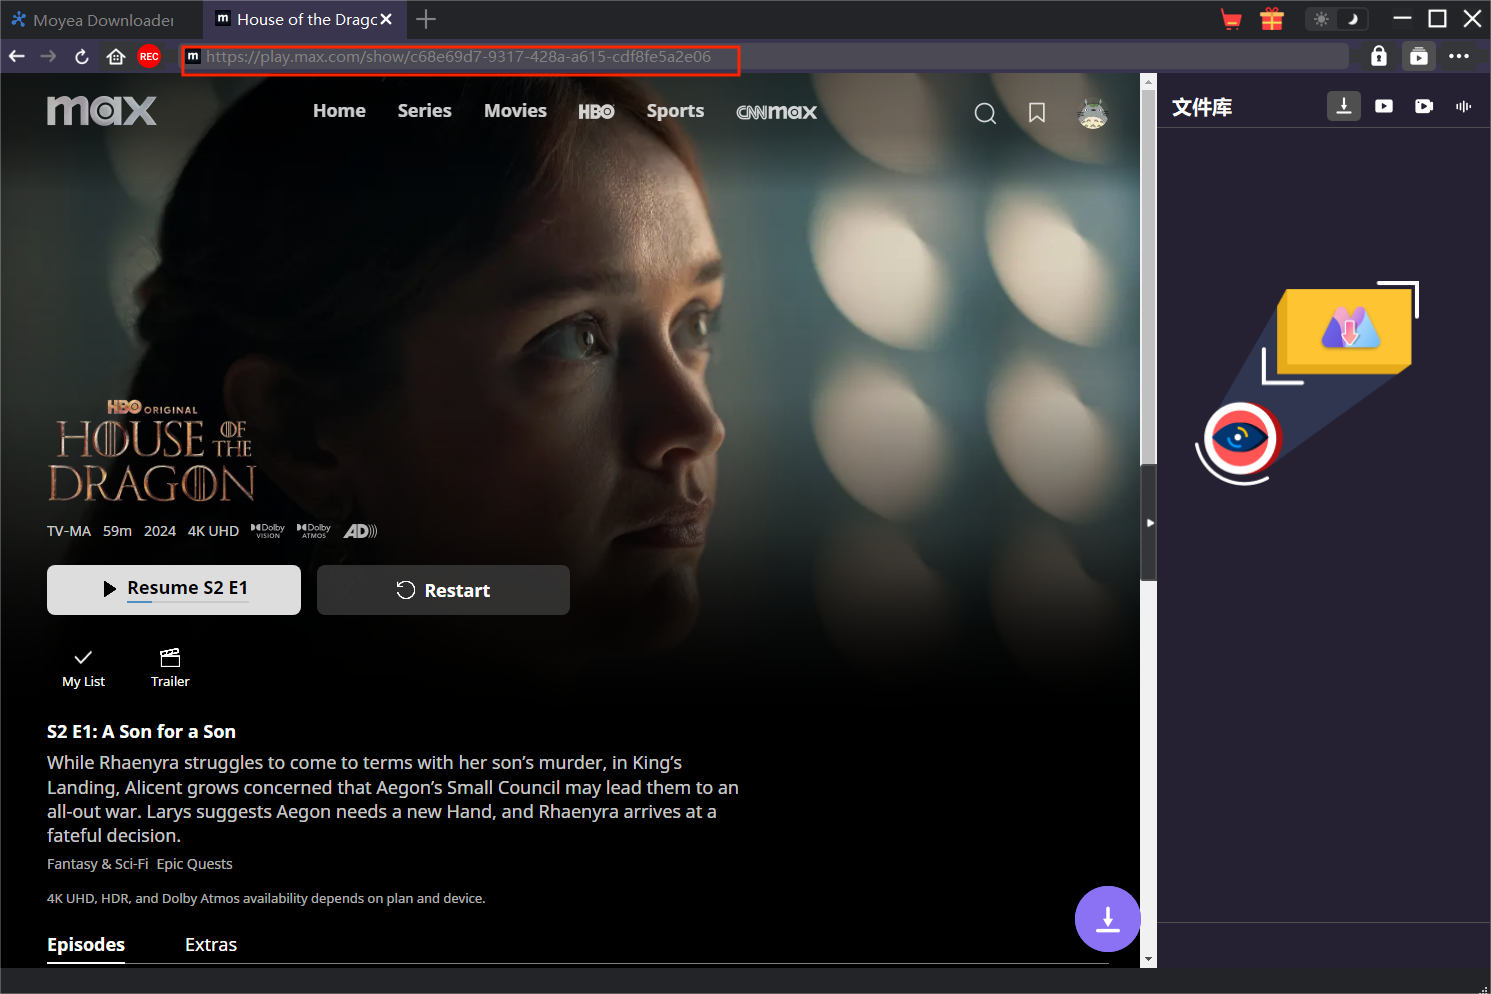Open the Fantasy & Sci-Fi genre link

tap(98, 864)
